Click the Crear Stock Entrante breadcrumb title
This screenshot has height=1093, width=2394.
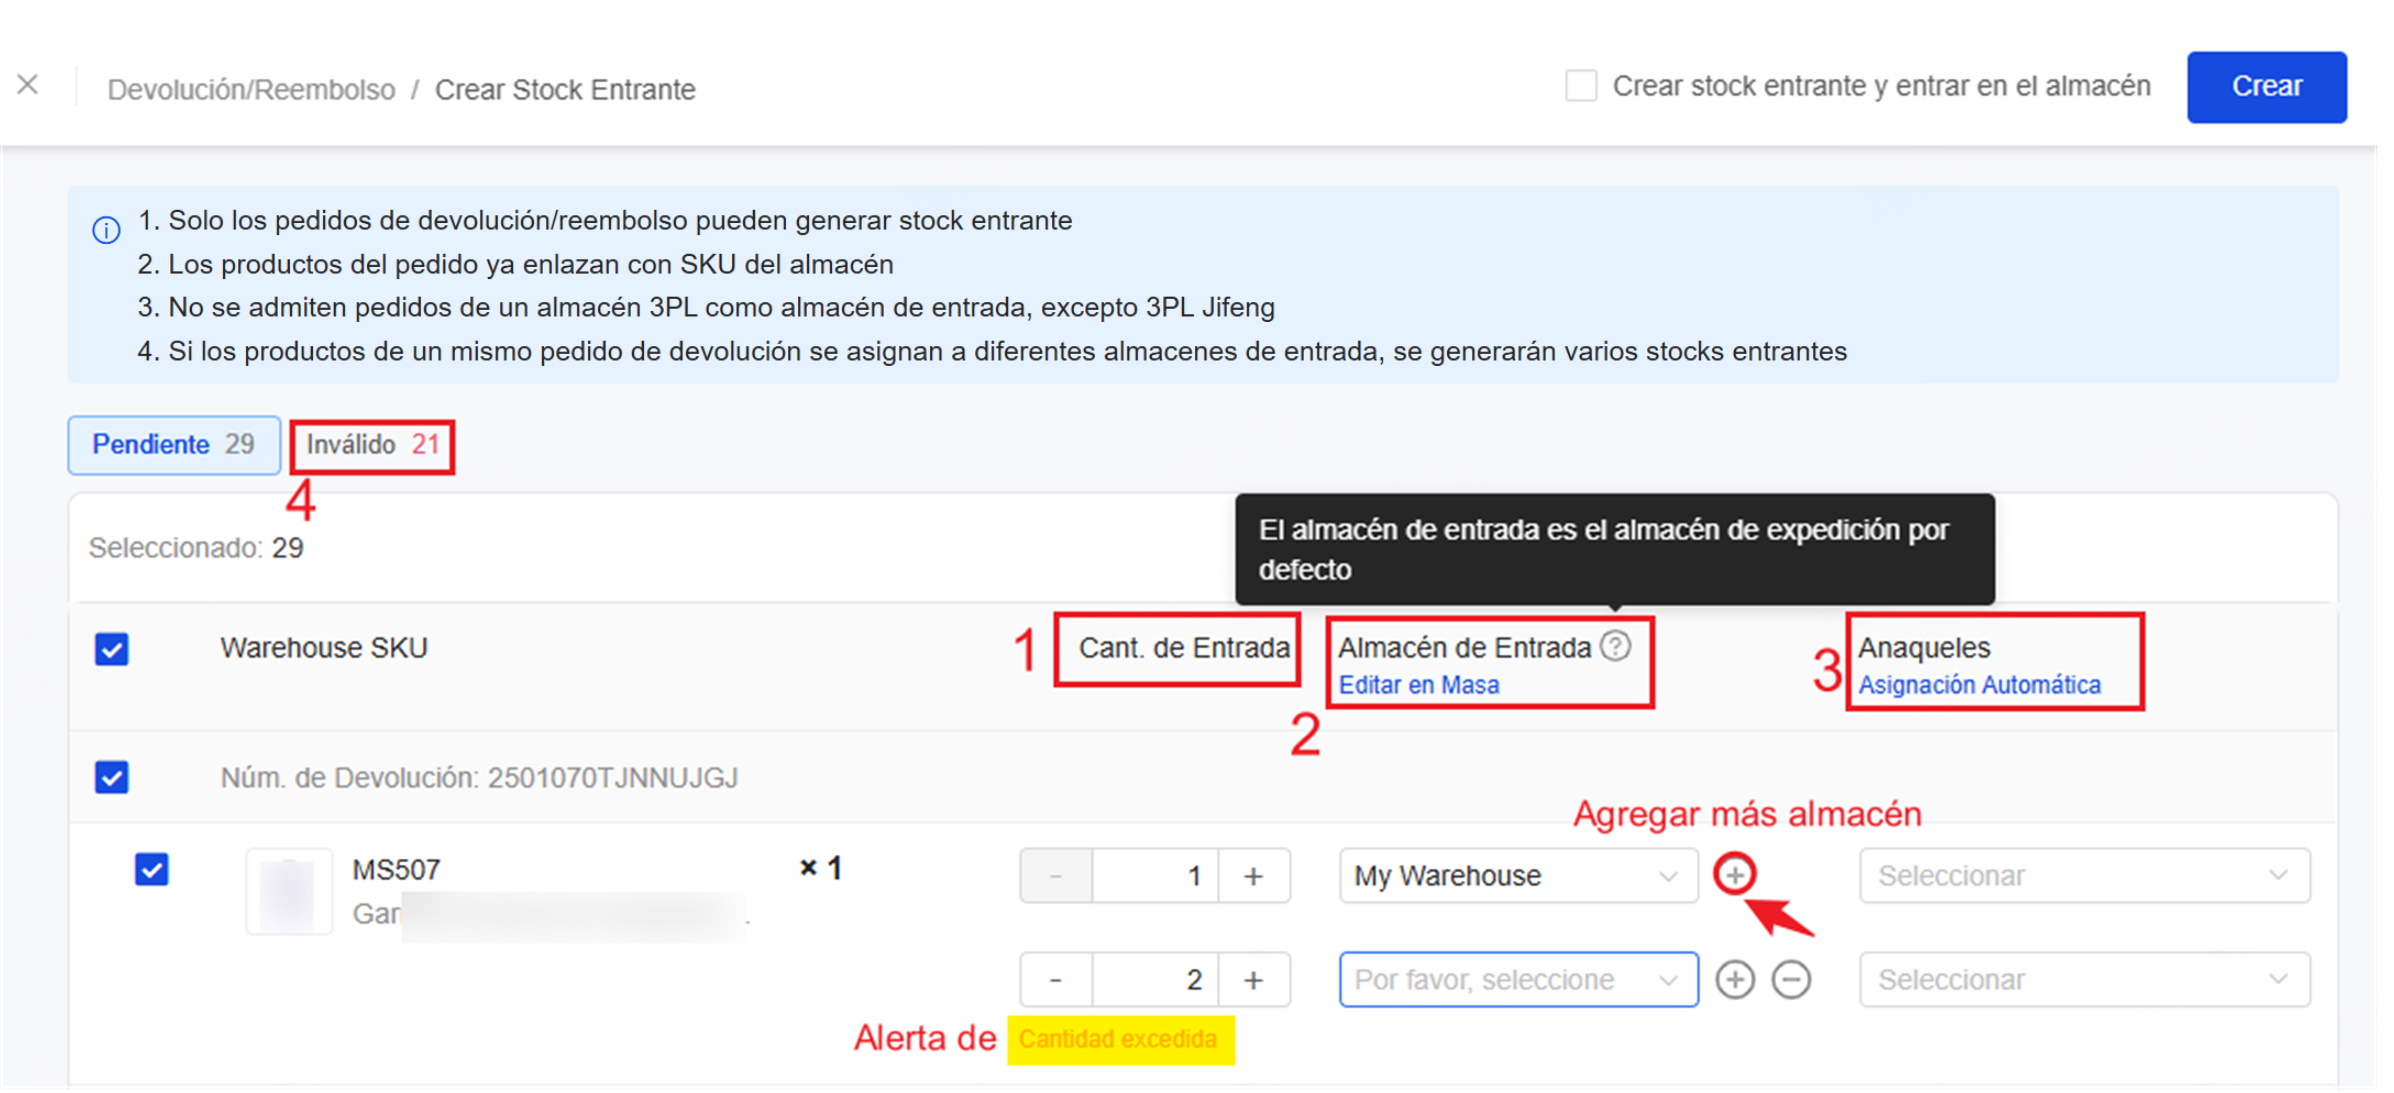tap(565, 90)
